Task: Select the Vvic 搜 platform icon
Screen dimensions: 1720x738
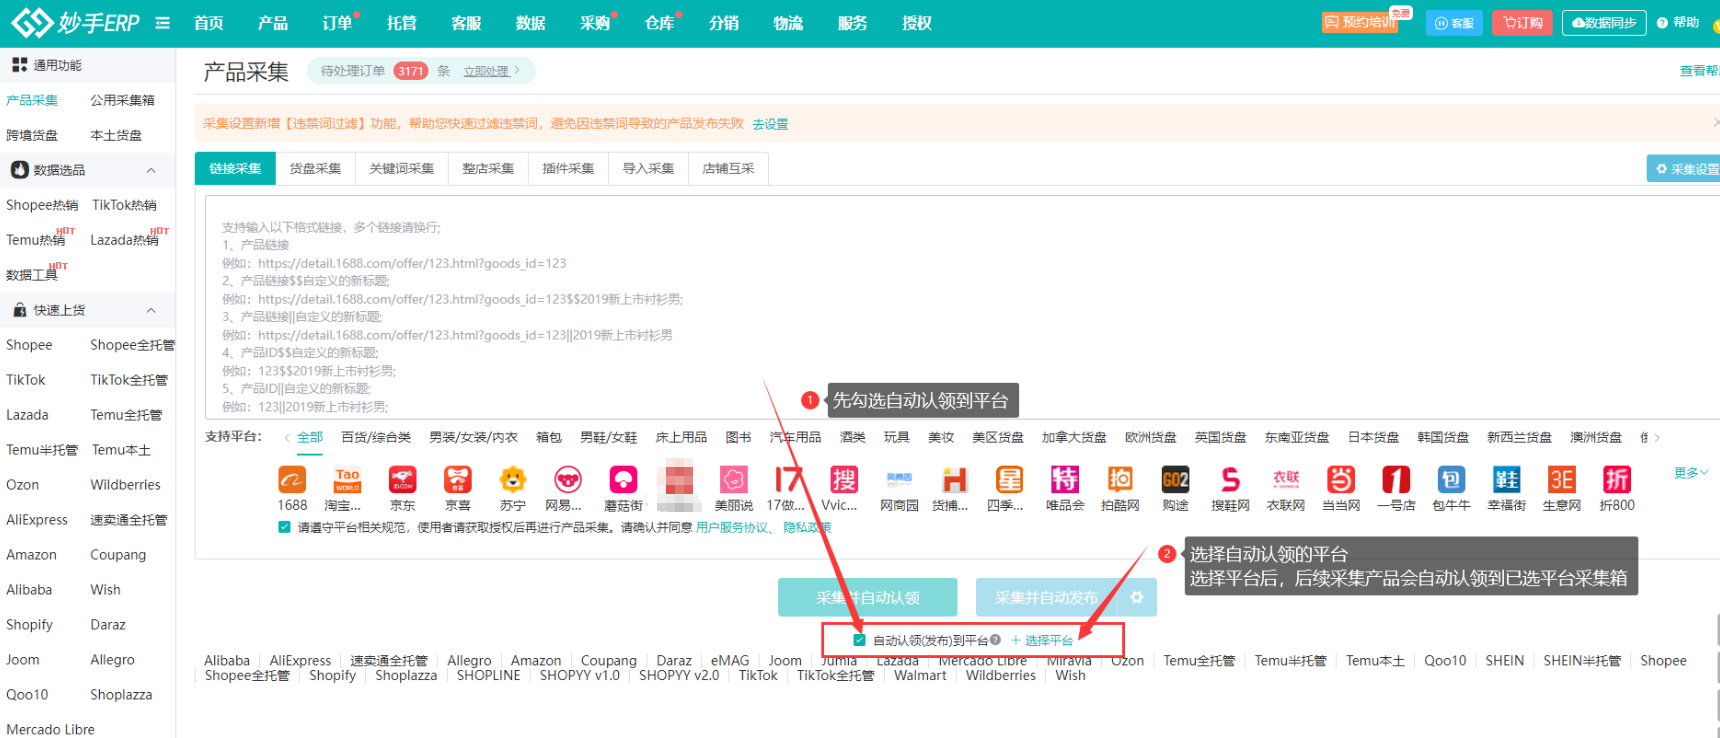Action: pyautogui.click(x=844, y=480)
